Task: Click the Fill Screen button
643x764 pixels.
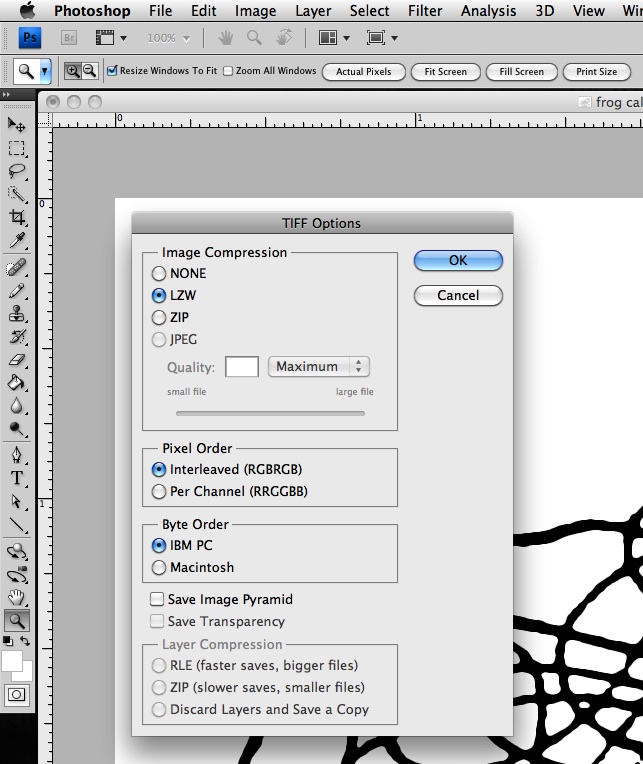Action: (522, 72)
